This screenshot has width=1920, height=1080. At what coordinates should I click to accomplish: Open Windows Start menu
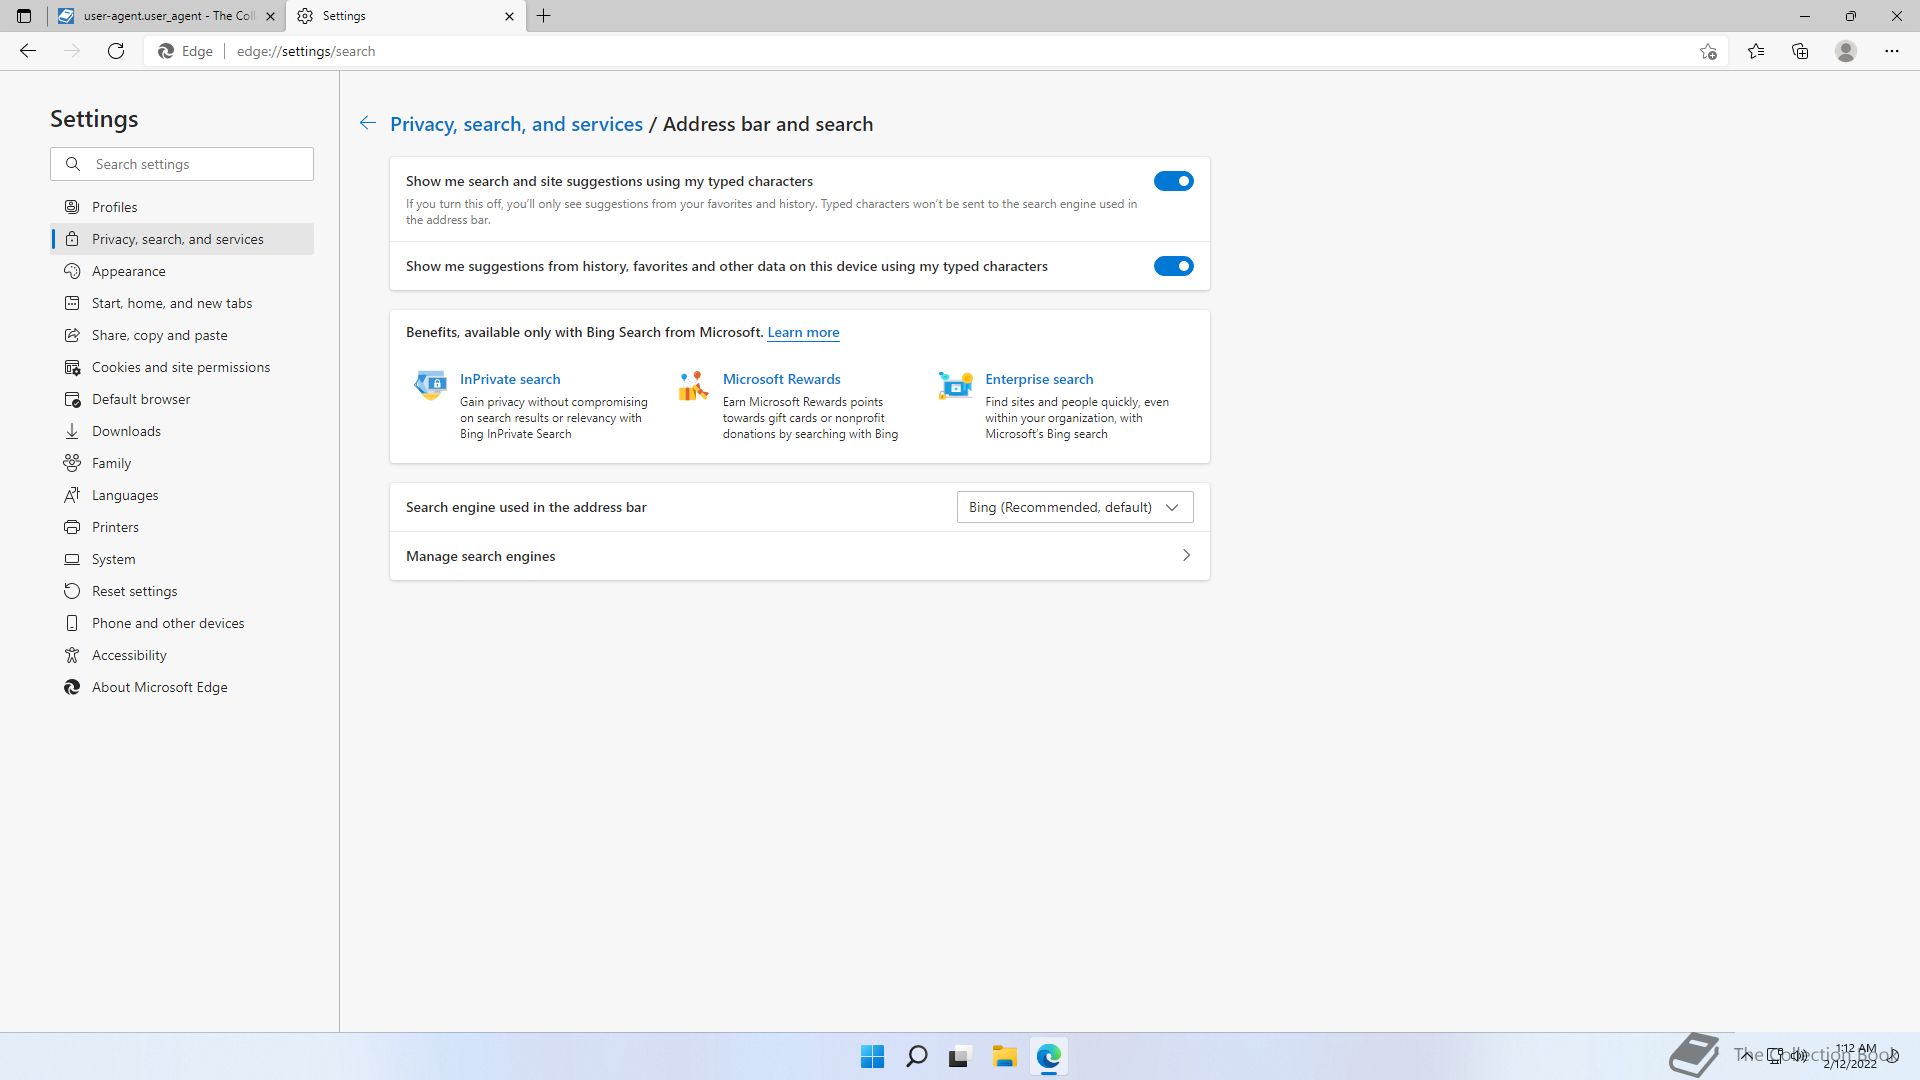tap(872, 1056)
